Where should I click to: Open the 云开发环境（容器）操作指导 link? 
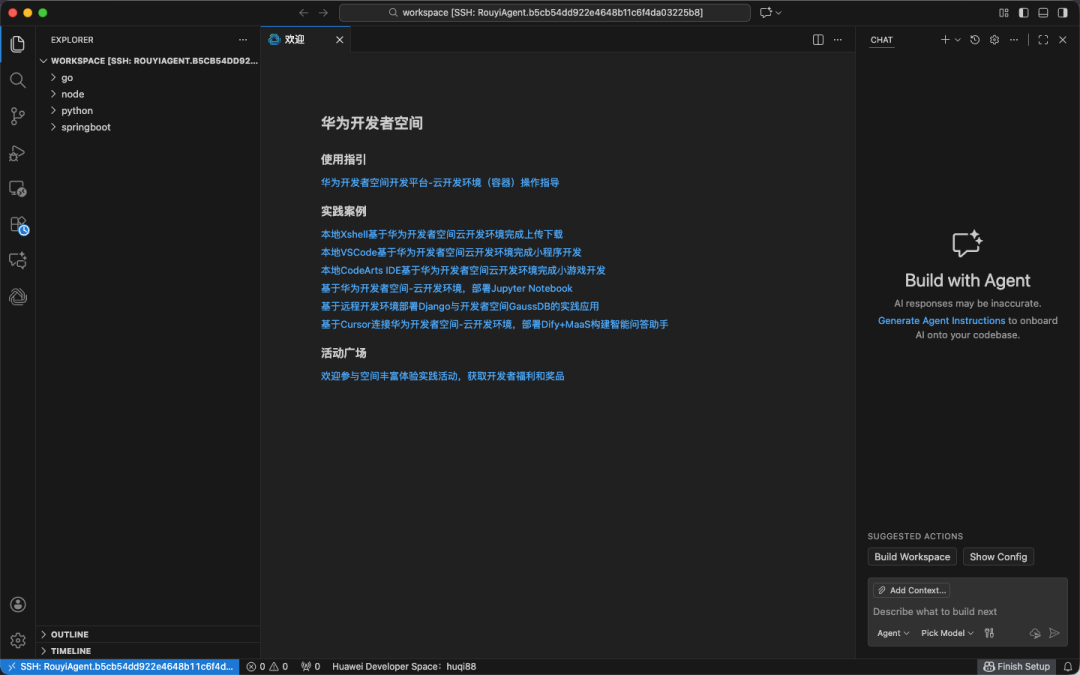440,183
